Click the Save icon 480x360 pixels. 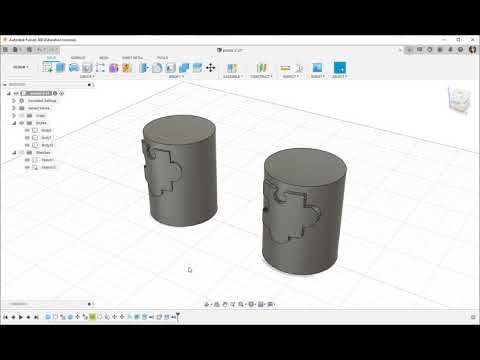point(29,50)
